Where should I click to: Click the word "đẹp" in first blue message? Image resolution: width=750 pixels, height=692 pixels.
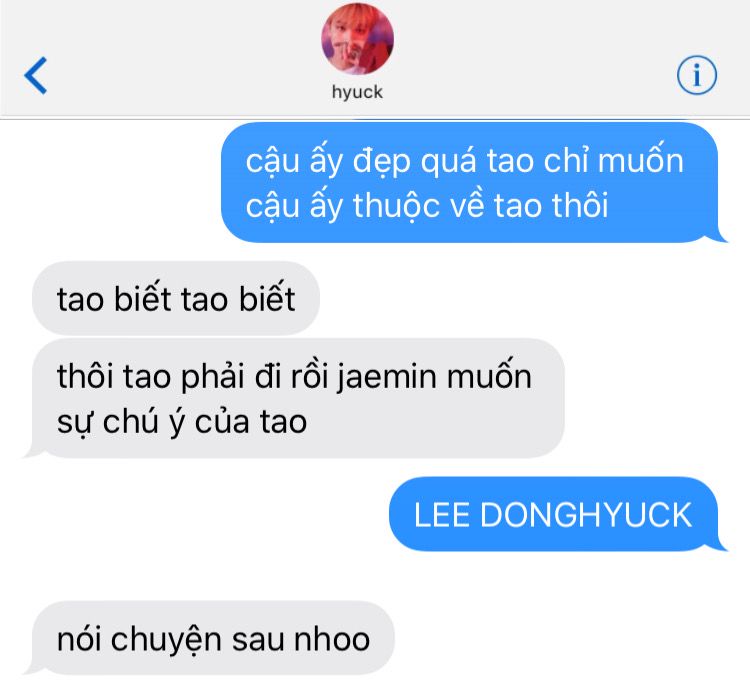click(382, 162)
